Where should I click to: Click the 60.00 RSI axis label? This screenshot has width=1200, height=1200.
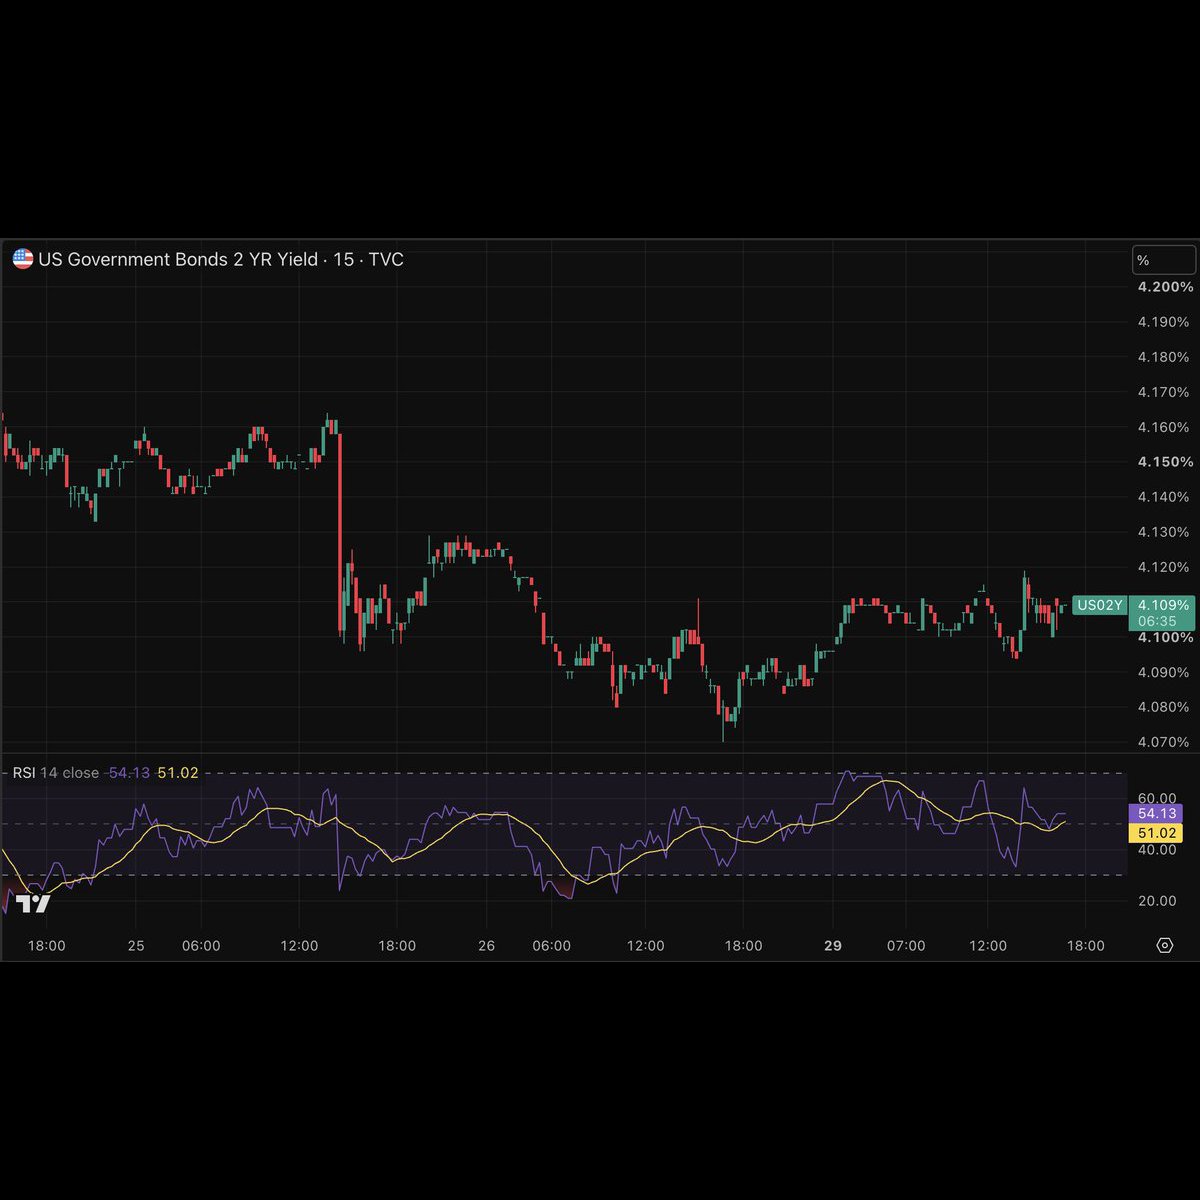[1156, 798]
